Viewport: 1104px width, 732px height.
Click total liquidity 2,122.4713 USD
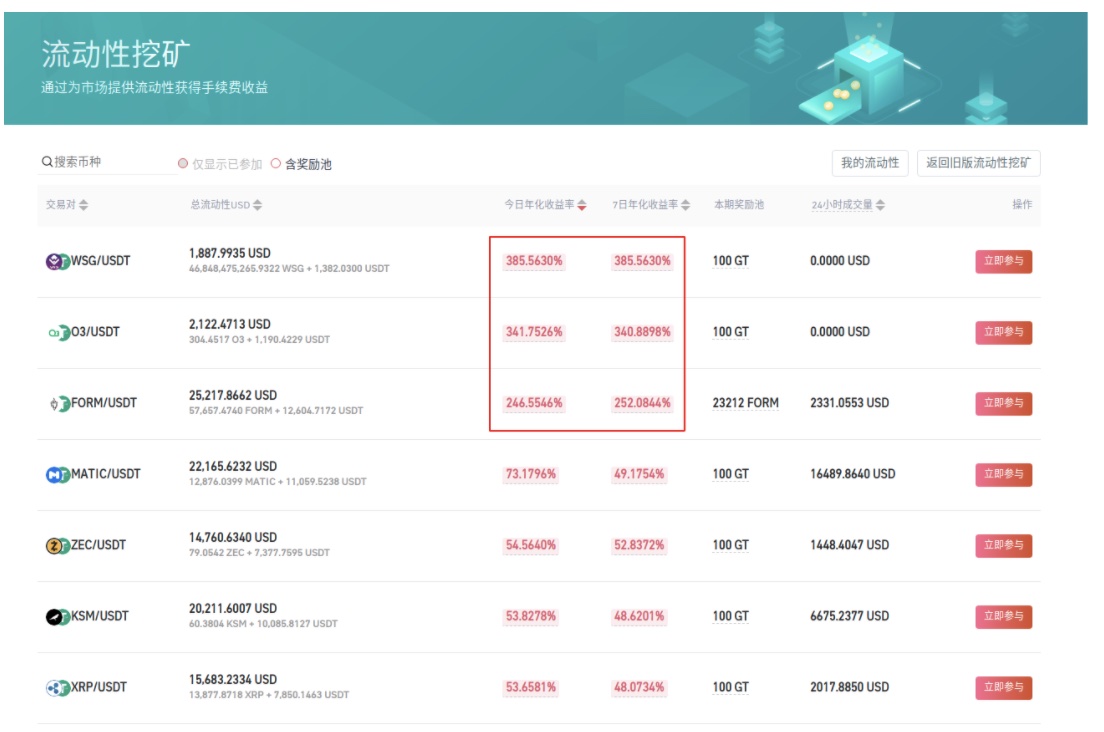[x=230, y=324]
